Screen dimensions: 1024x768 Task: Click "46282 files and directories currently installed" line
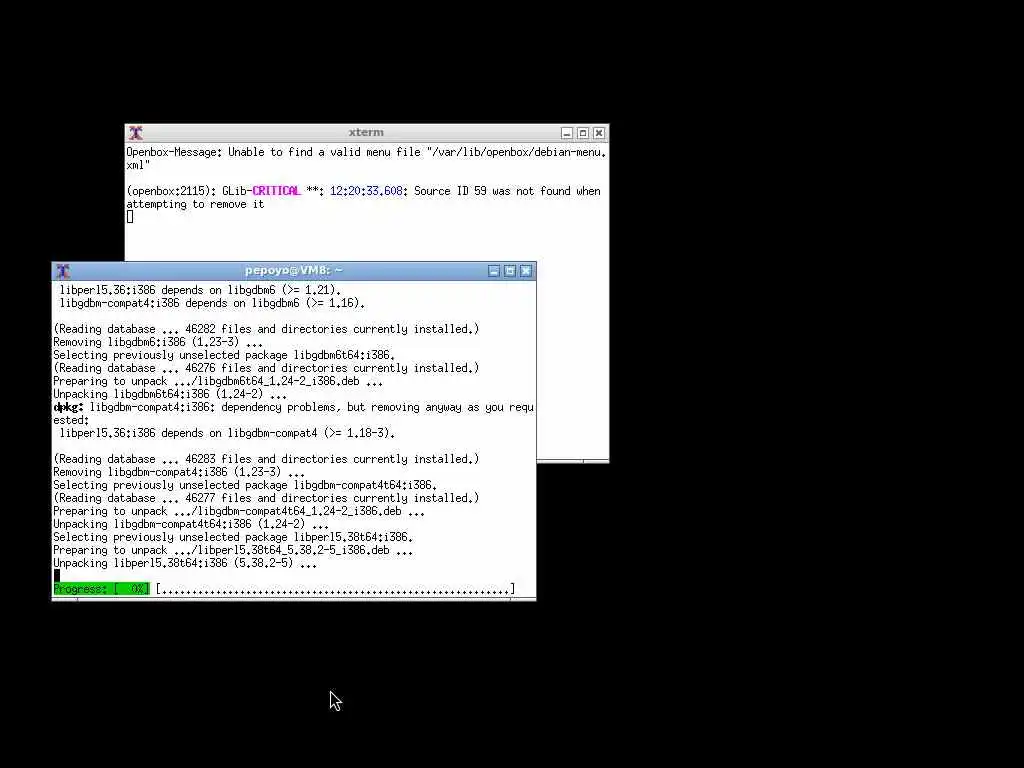[x=266, y=329]
